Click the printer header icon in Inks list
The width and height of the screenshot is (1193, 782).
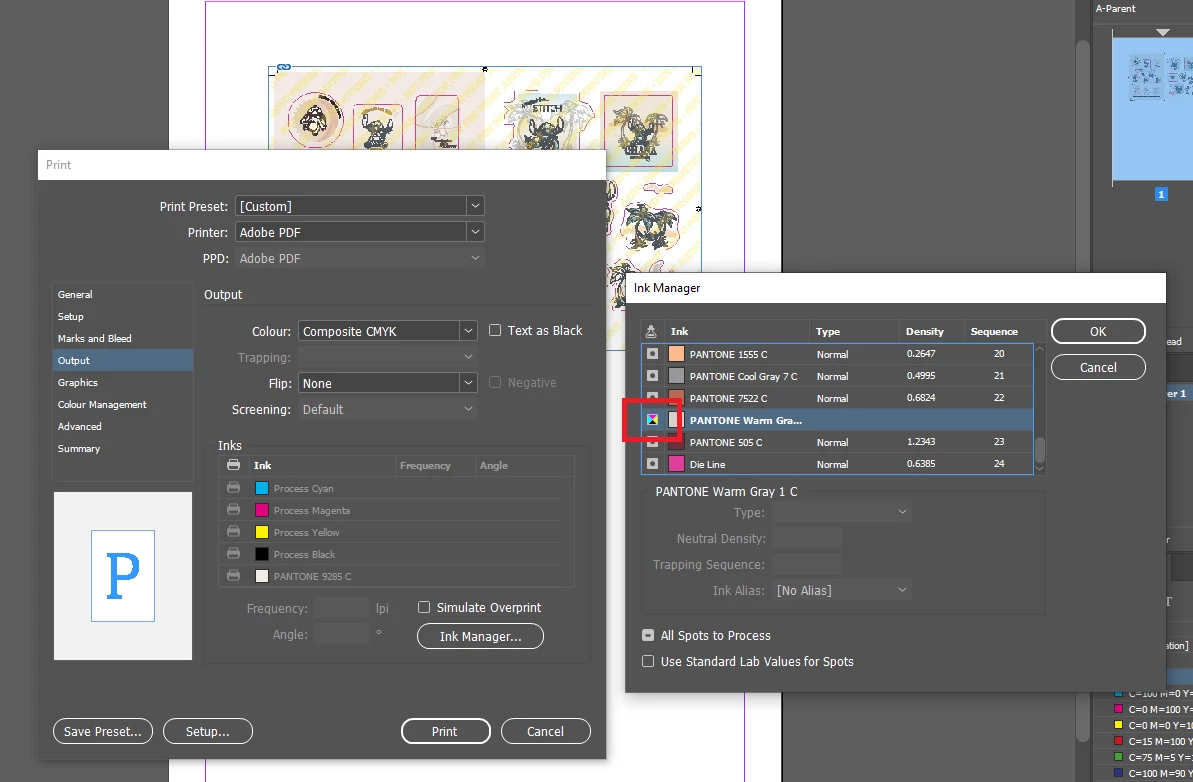pyautogui.click(x=234, y=465)
